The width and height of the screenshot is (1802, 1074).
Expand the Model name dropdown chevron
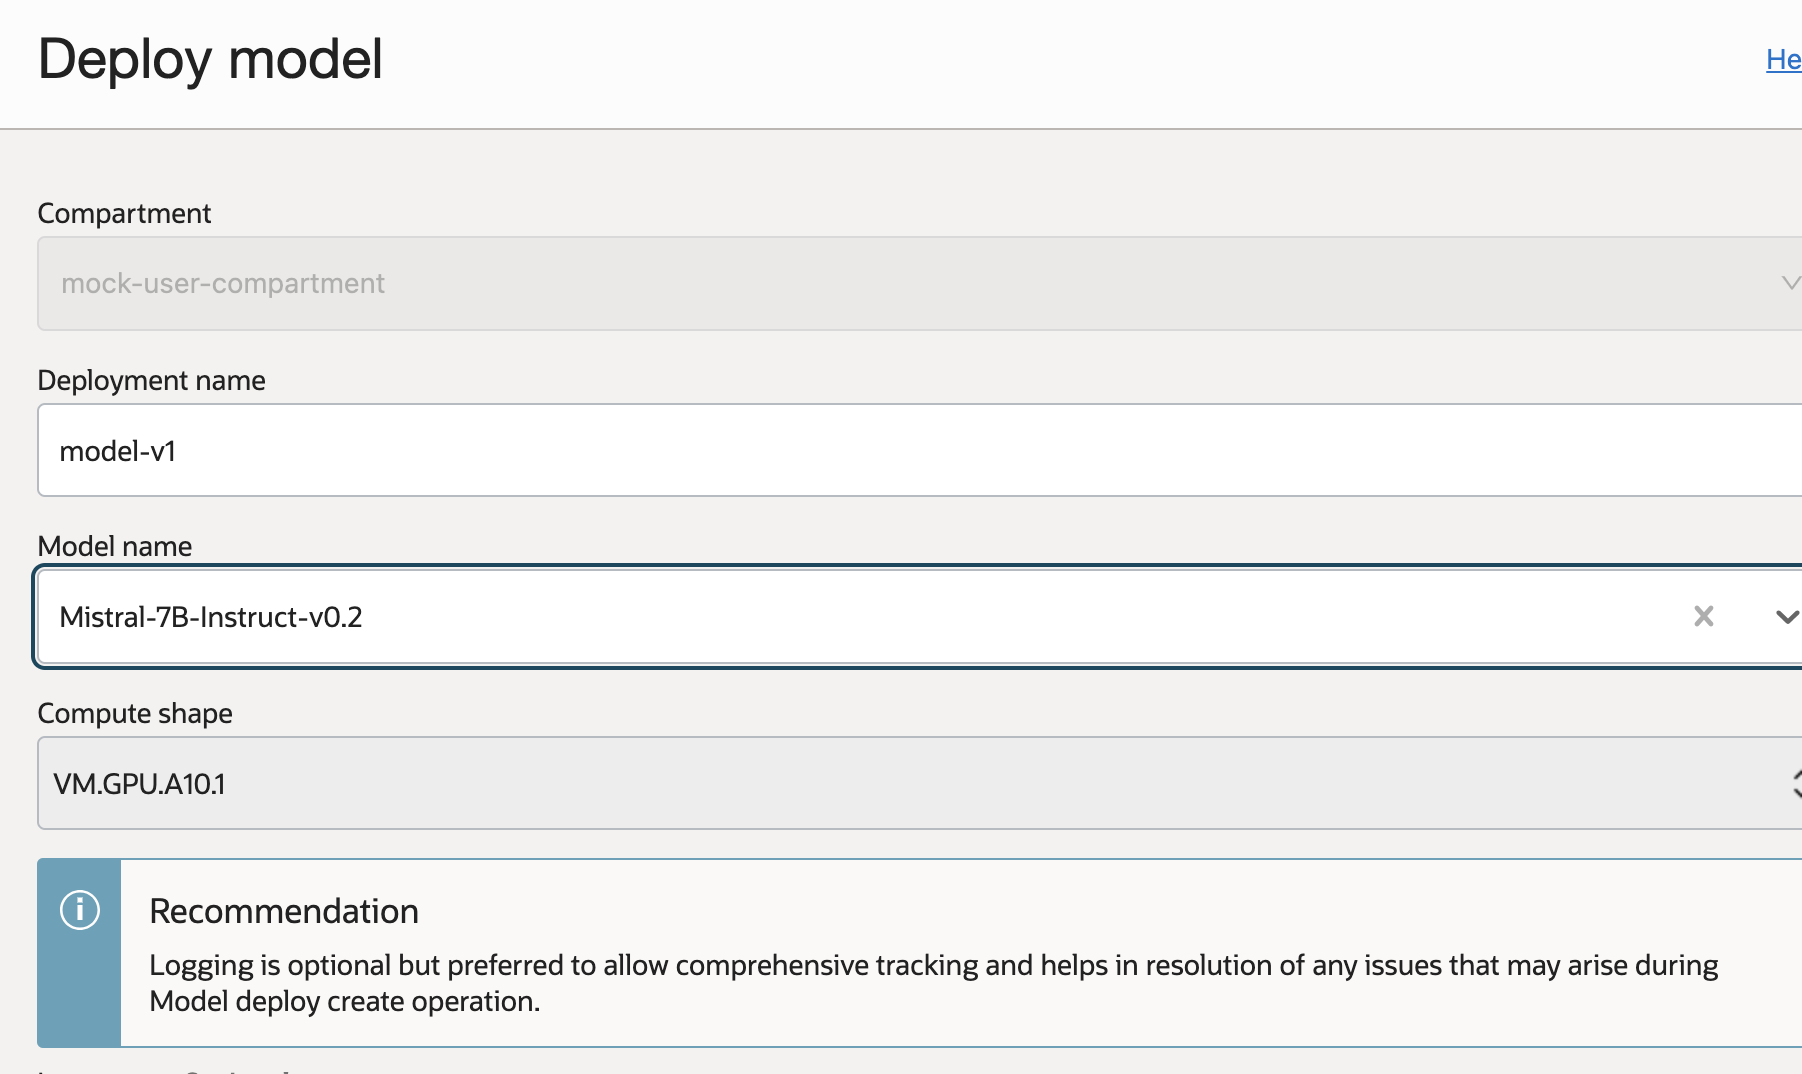[1786, 617]
